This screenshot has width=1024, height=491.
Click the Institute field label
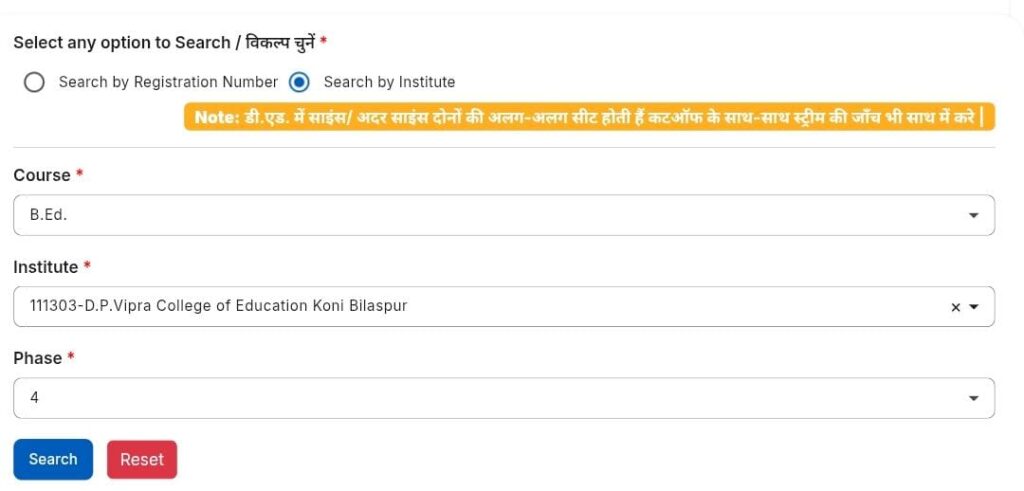click(x=46, y=267)
